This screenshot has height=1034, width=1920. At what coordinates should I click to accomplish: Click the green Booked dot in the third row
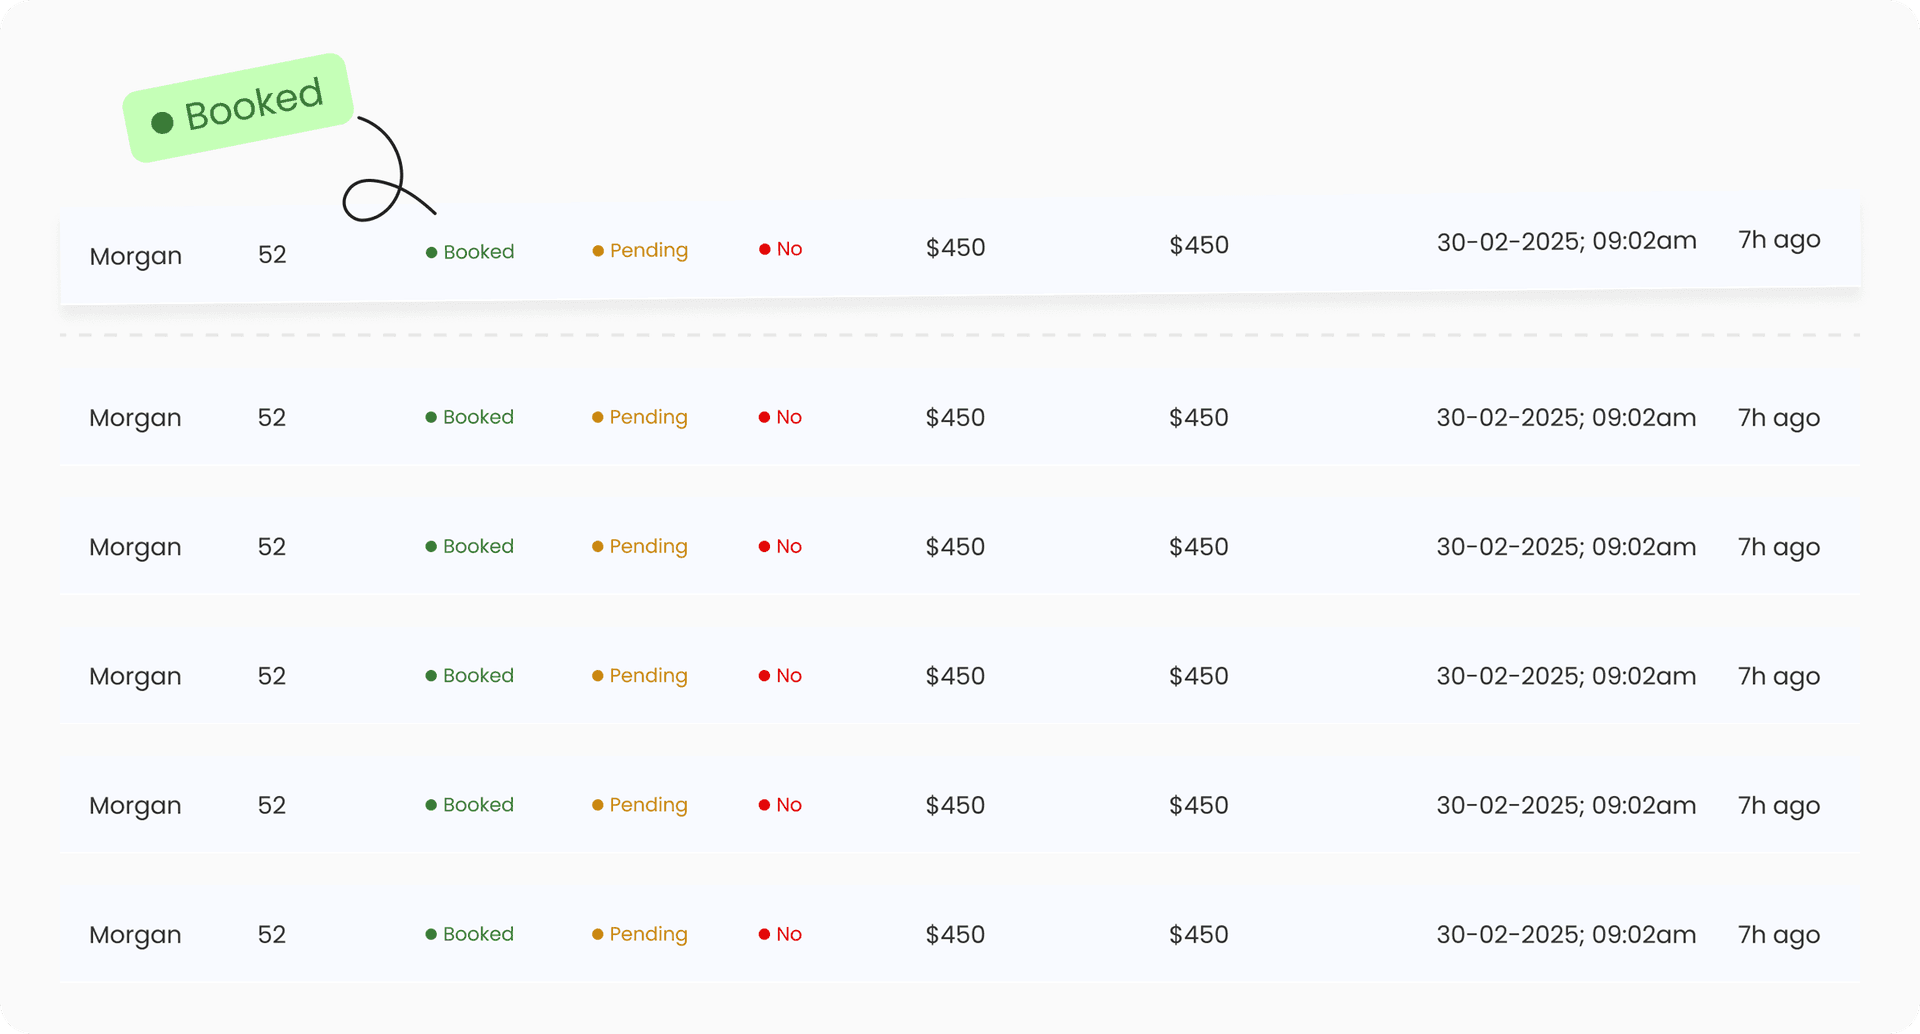pos(430,546)
